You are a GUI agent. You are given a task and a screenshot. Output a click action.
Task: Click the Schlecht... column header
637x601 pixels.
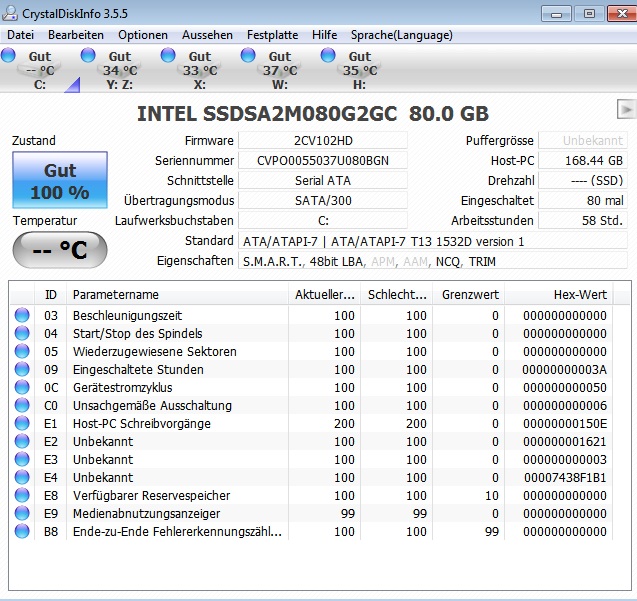tap(397, 294)
